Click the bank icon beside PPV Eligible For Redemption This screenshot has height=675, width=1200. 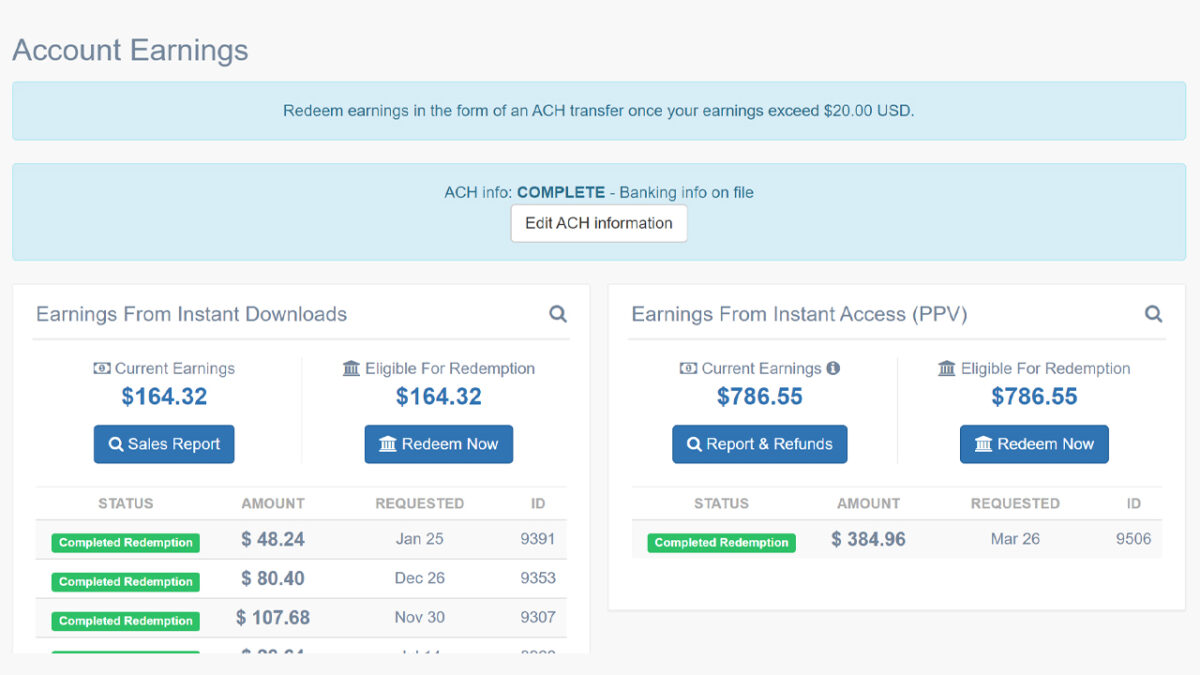(x=946, y=368)
